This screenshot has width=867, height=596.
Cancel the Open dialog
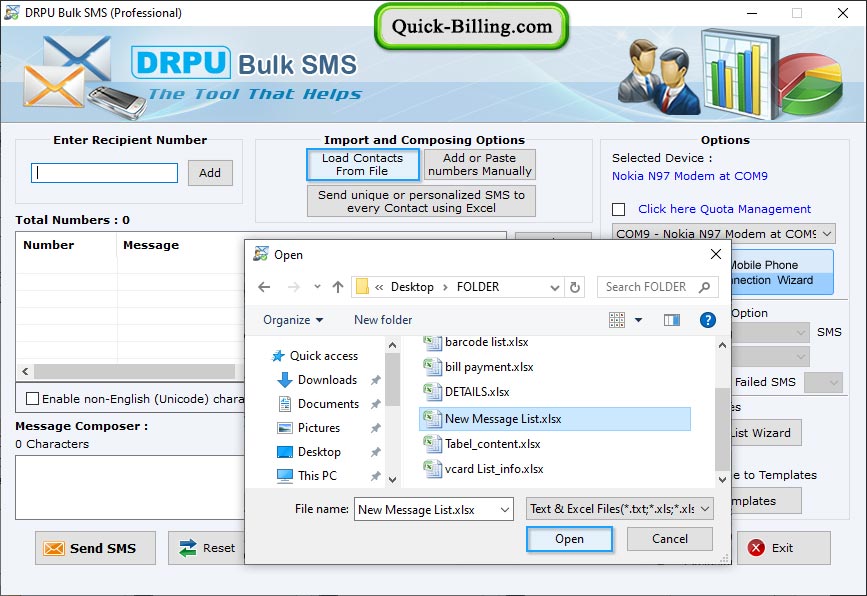[670, 539]
